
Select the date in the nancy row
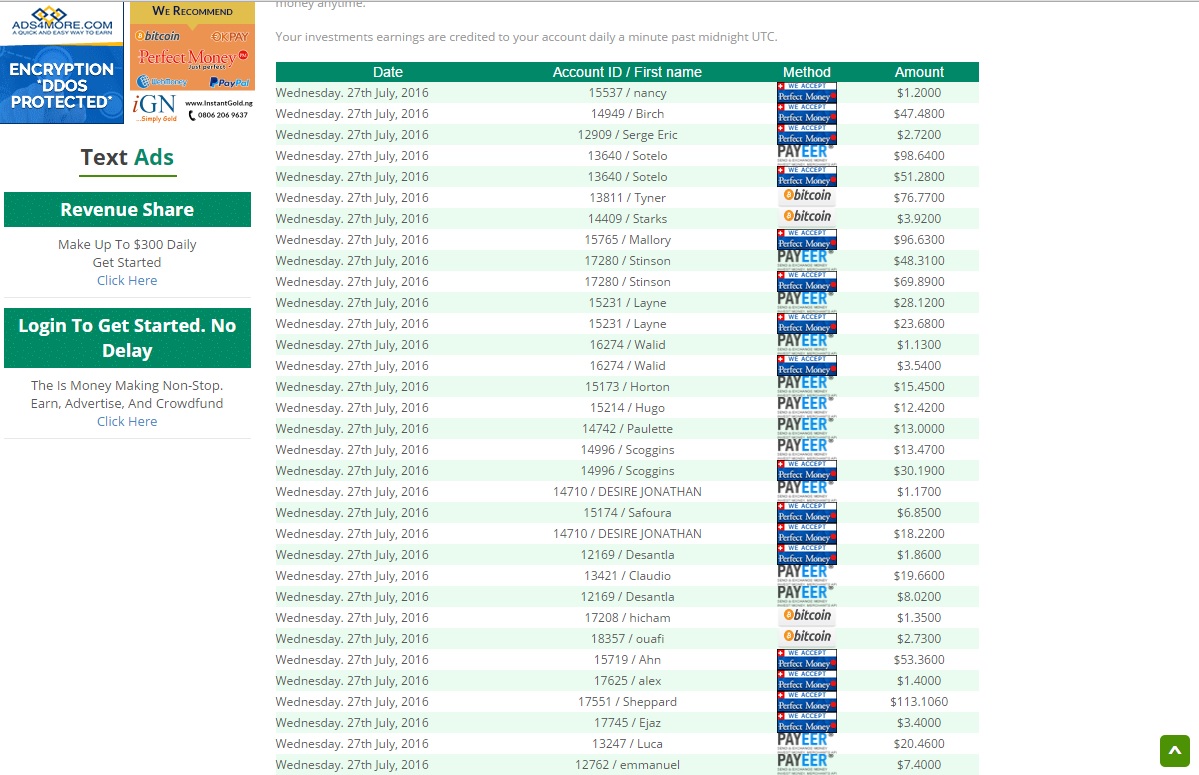pos(352,92)
